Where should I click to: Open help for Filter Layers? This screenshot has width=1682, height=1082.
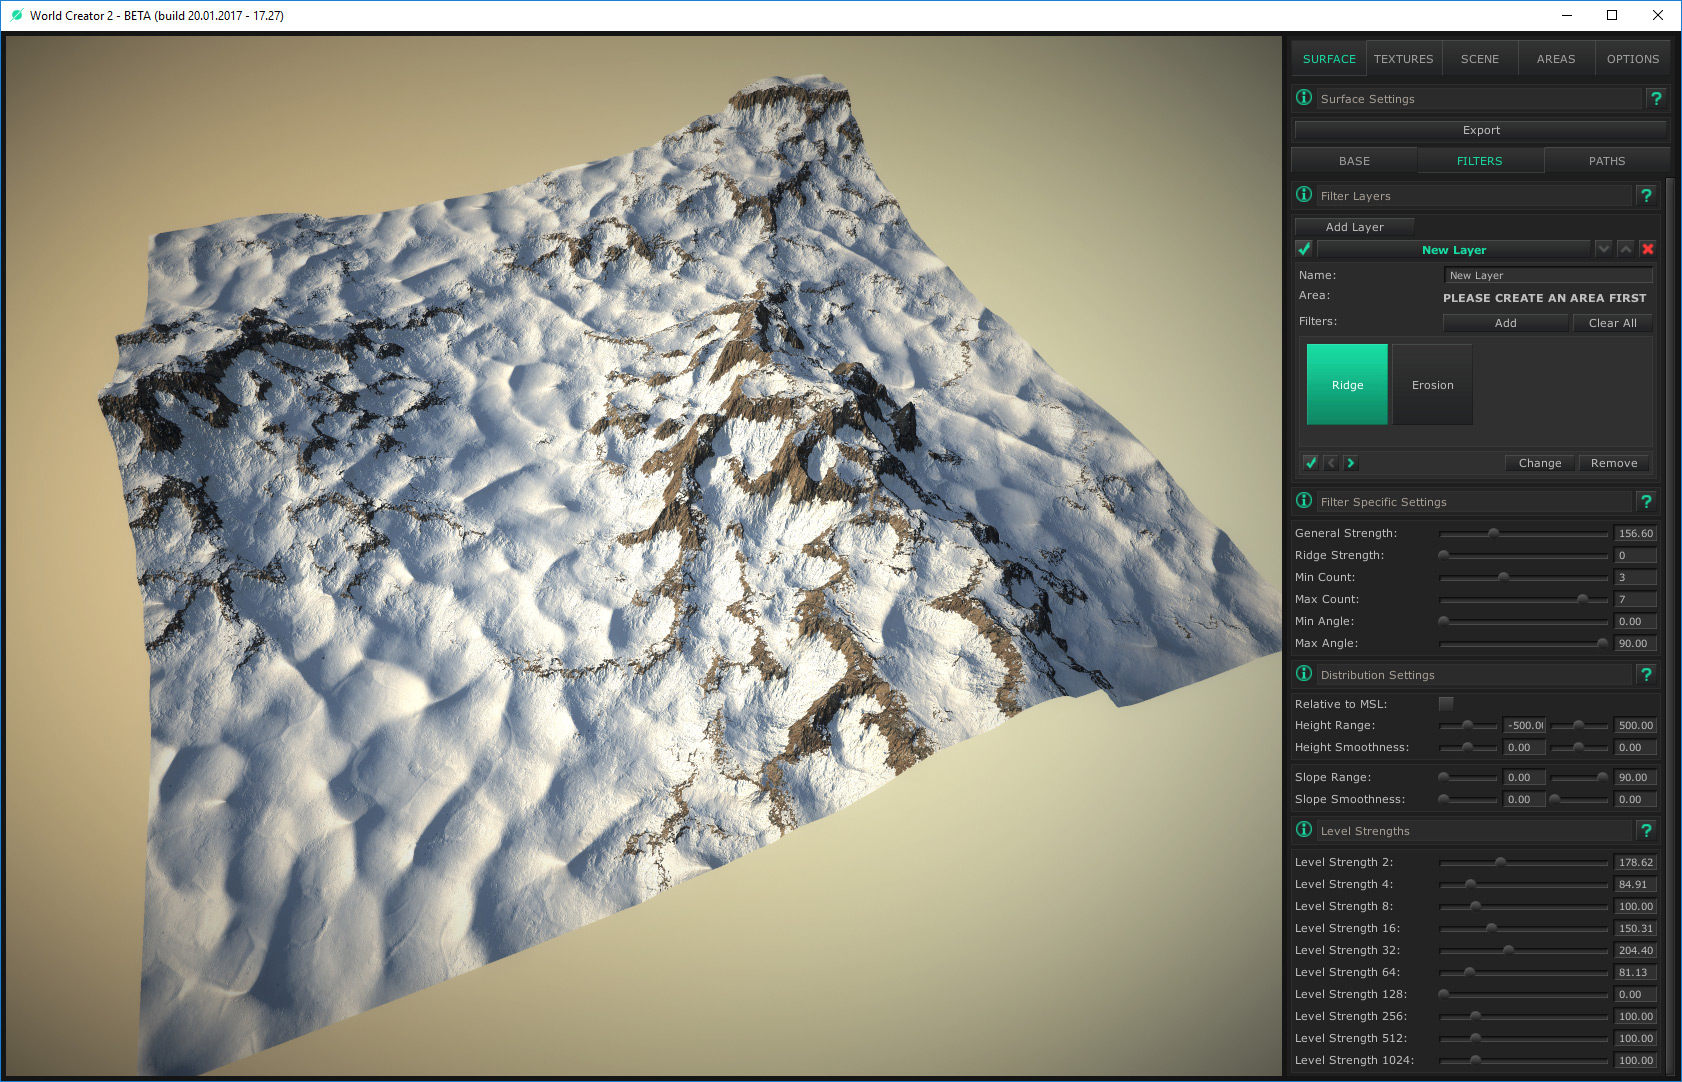click(1646, 195)
